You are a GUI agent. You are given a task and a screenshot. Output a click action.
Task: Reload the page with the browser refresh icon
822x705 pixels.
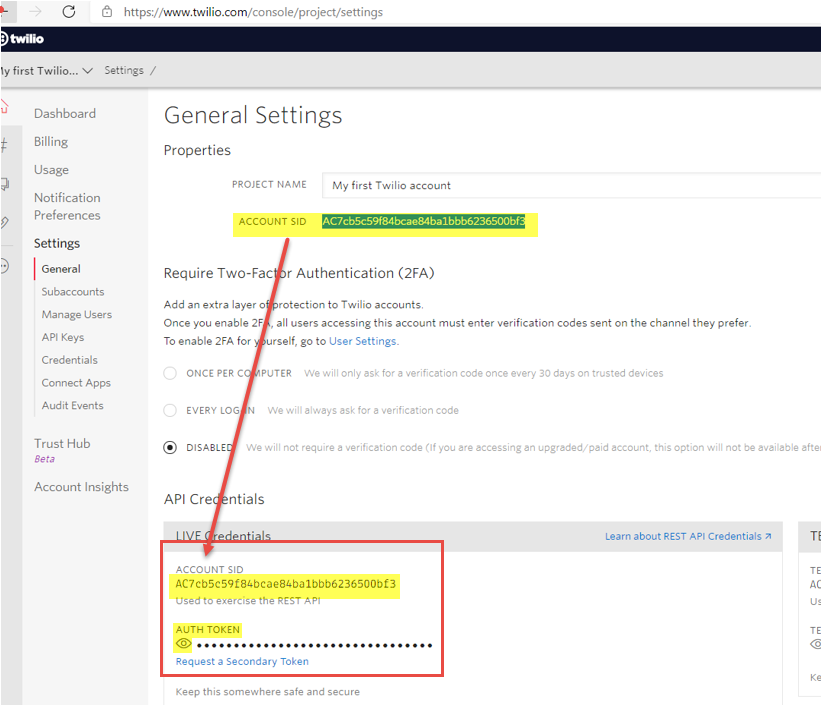pyautogui.click(x=69, y=12)
